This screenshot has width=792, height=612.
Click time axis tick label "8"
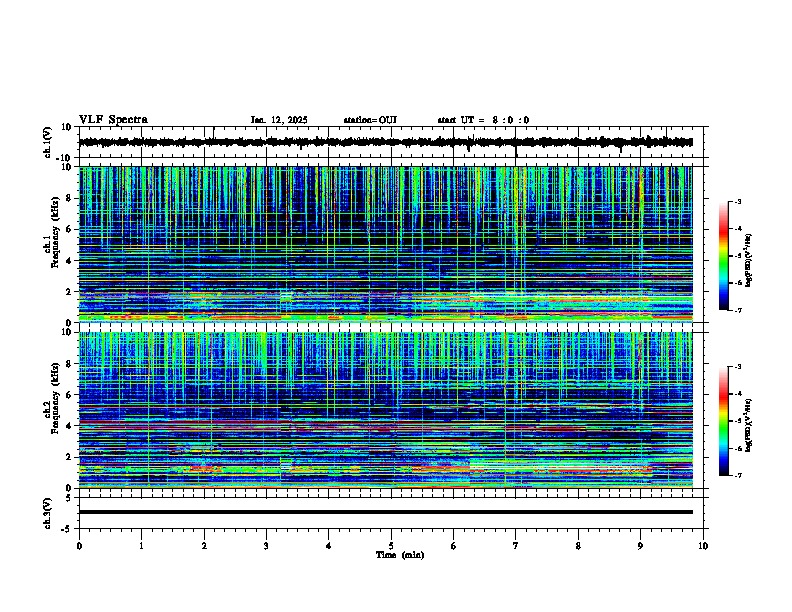(x=578, y=546)
